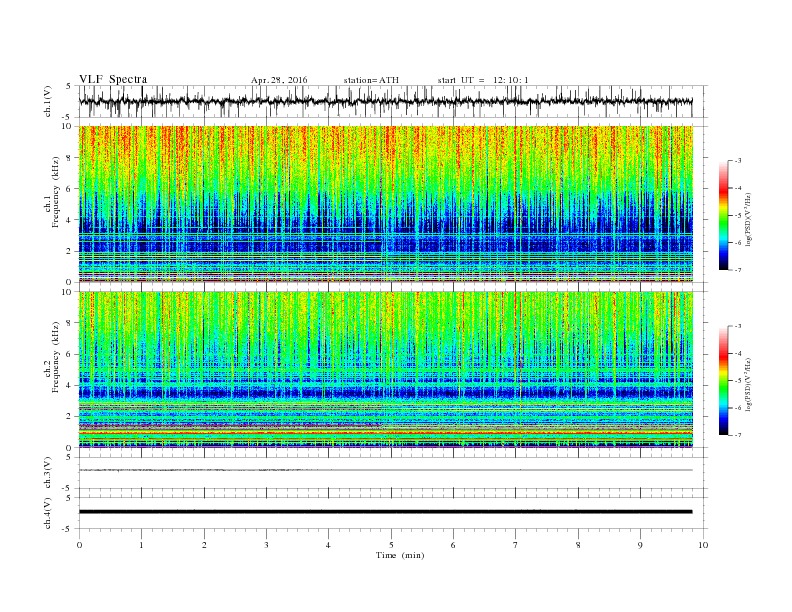Click the ch.1 voltage waveform trace
This screenshot has width=792, height=612.
385,101
